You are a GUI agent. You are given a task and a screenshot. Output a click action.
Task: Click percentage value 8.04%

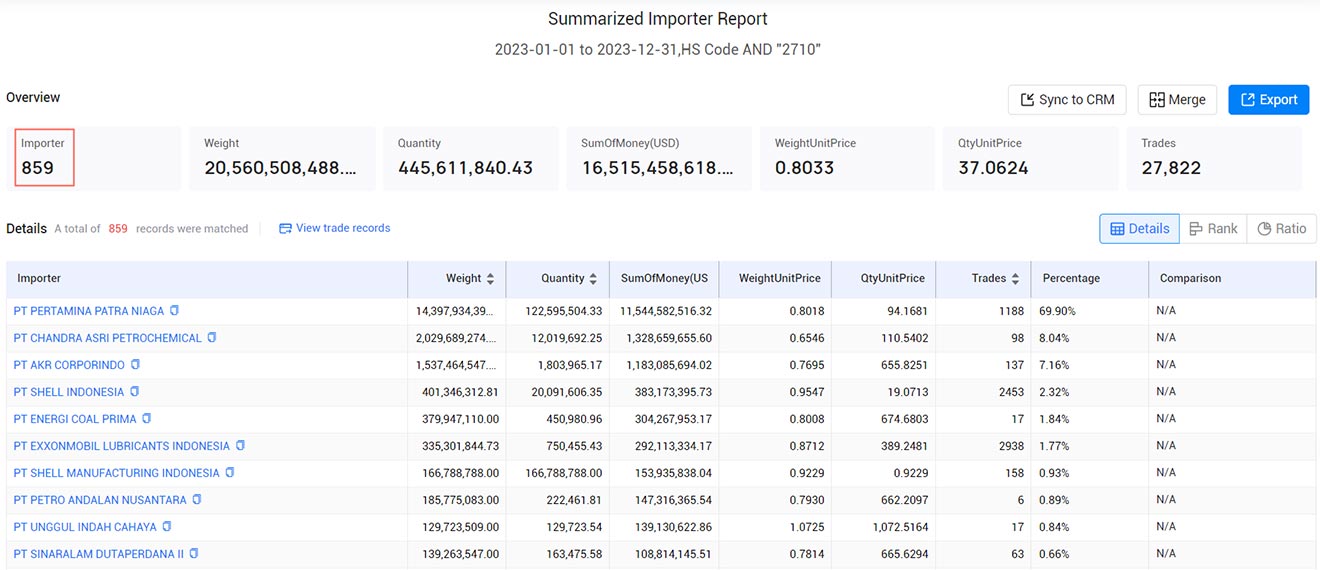pyautogui.click(x=1054, y=338)
